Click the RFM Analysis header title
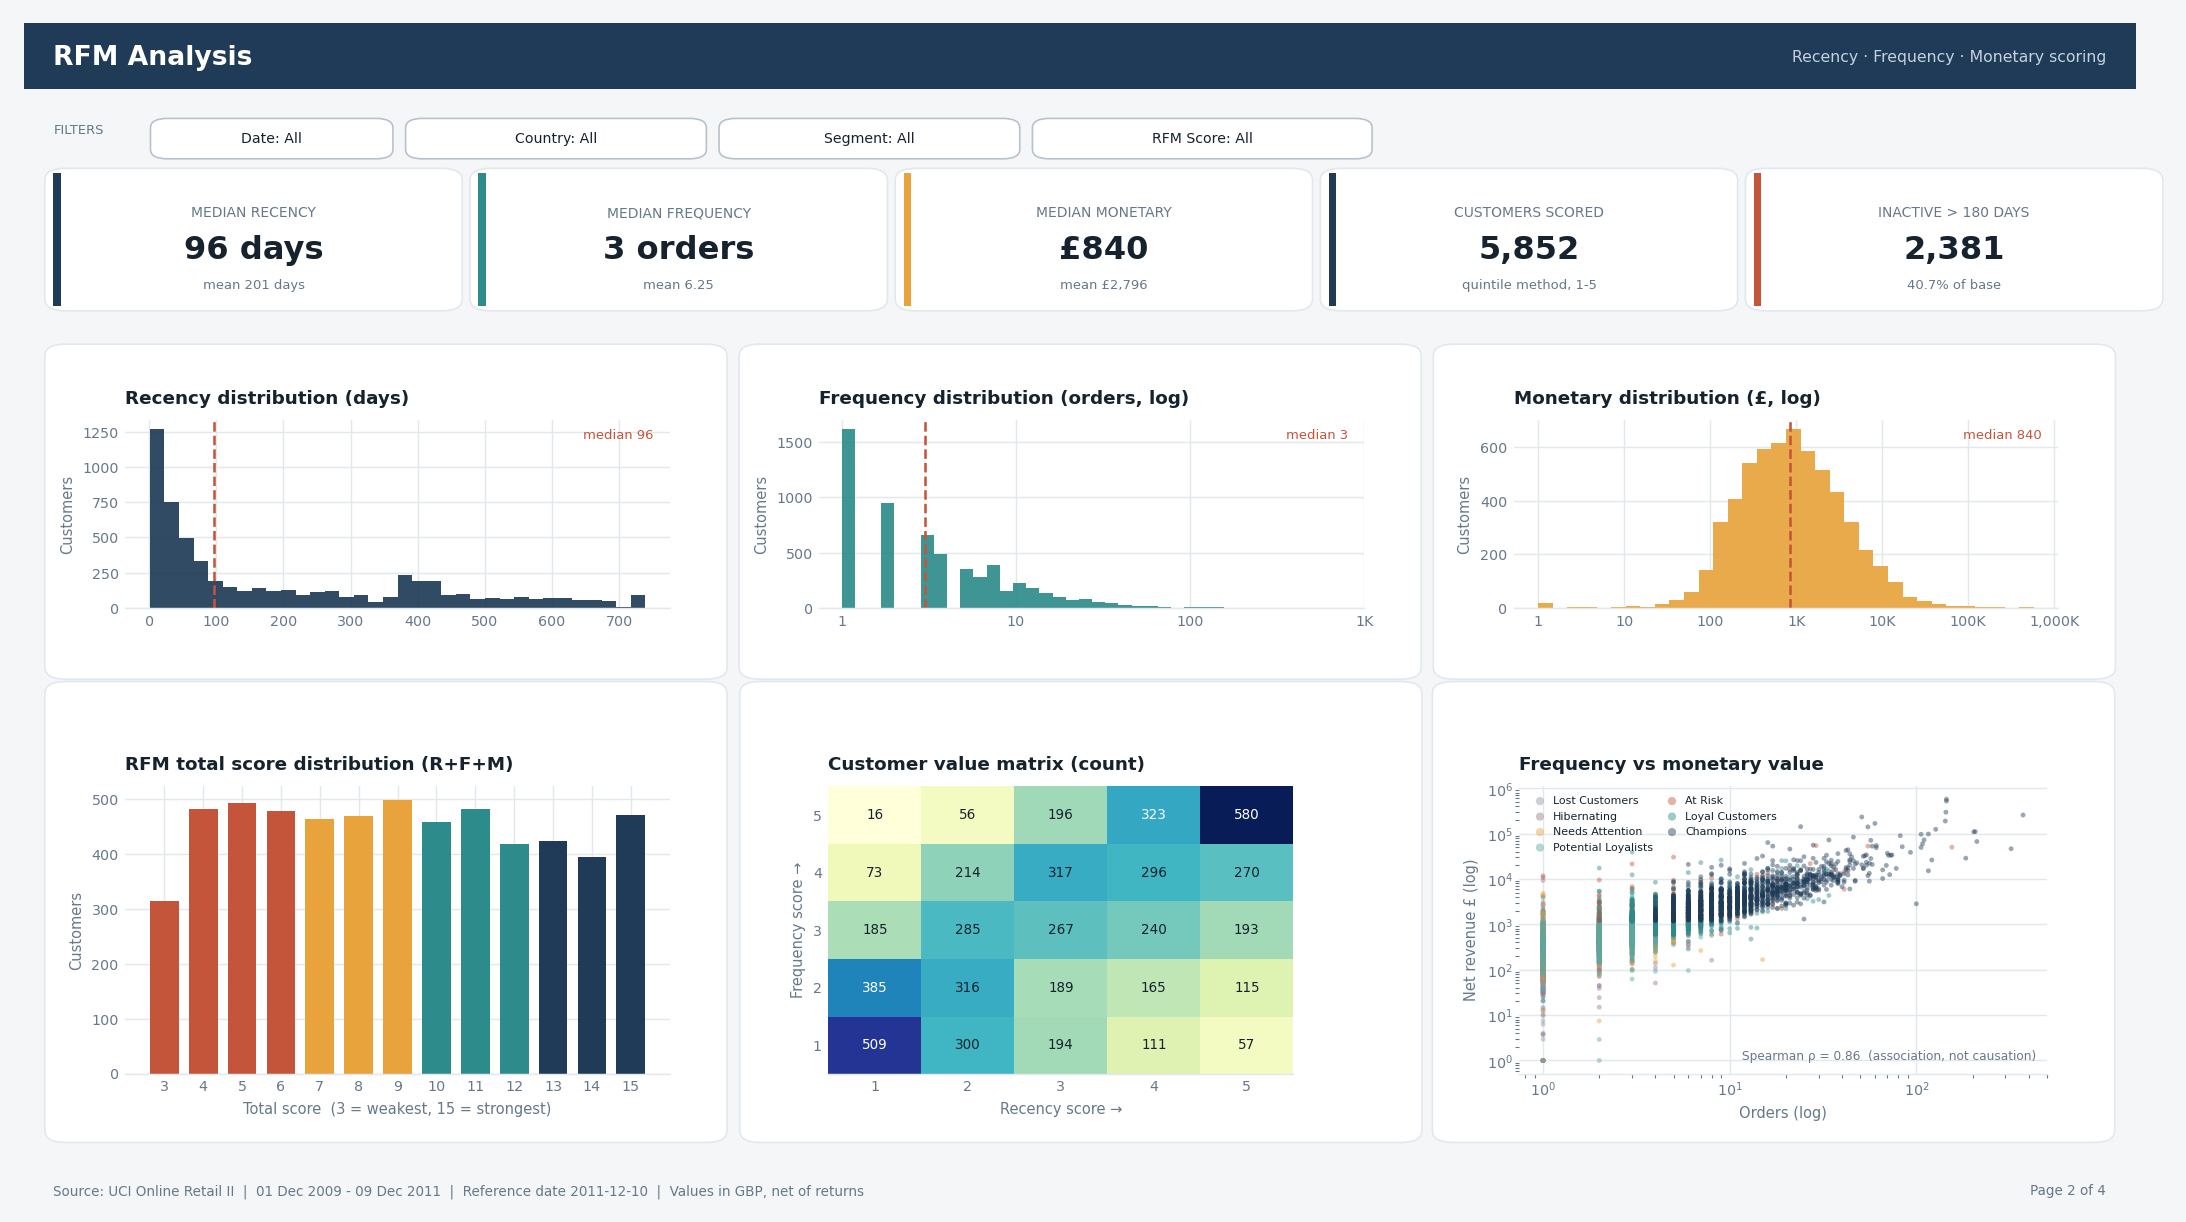The image size is (2186, 1222). click(x=152, y=57)
